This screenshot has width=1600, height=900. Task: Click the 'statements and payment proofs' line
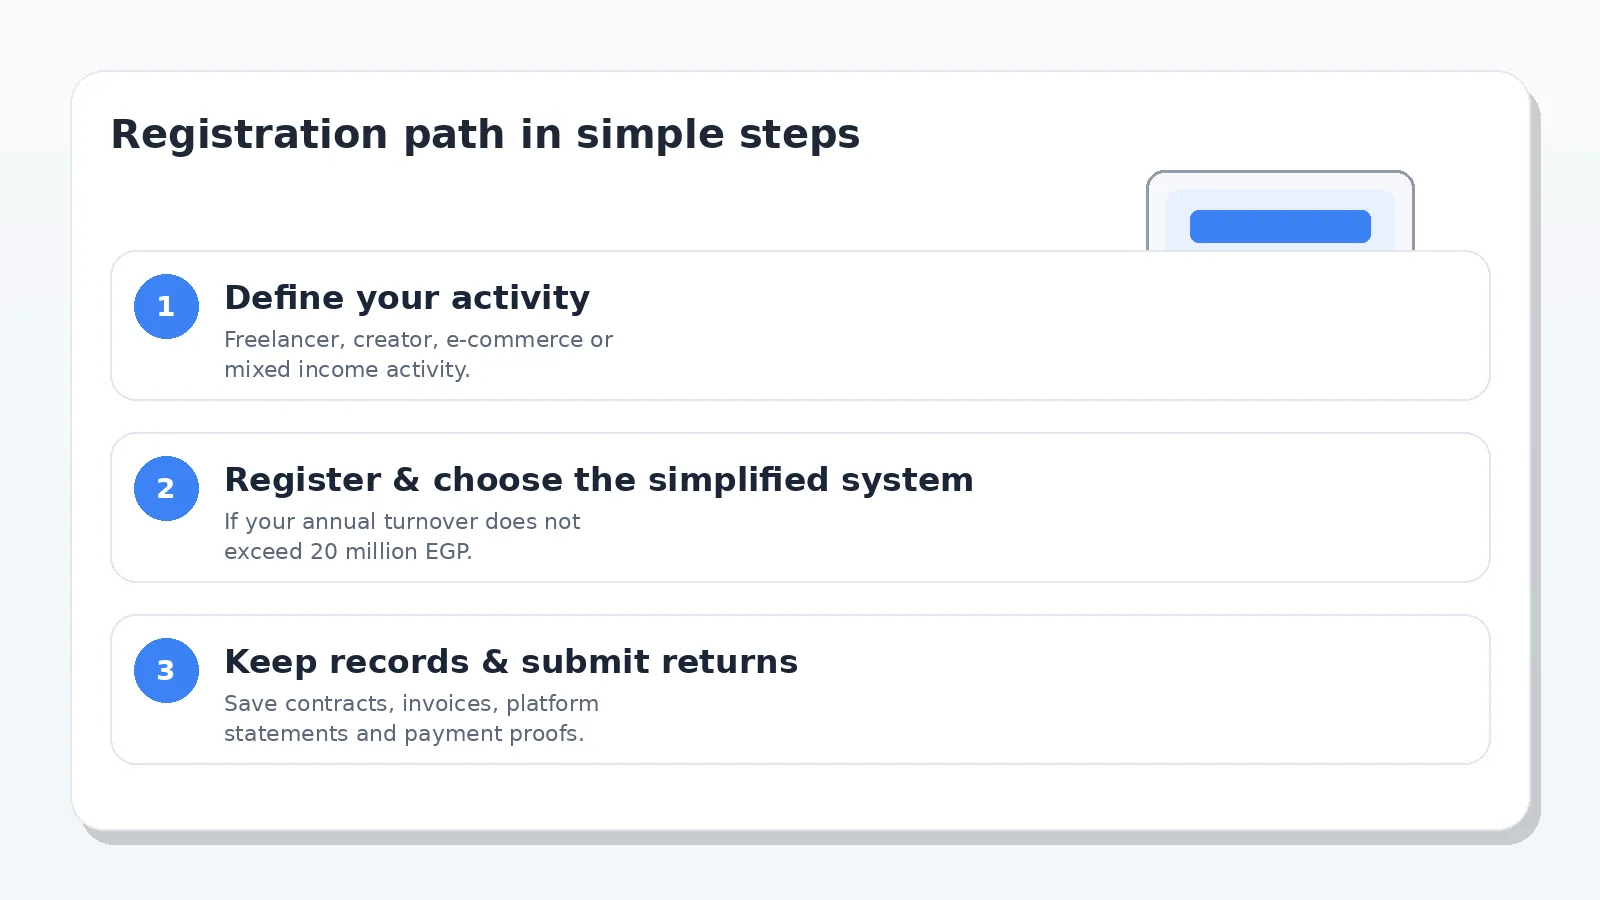coord(404,734)
